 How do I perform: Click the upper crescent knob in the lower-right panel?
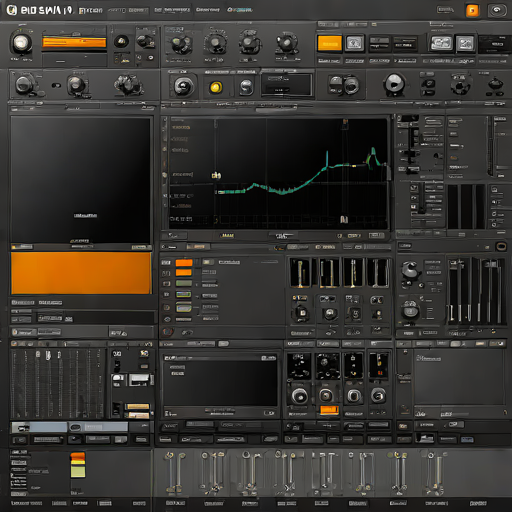pos(410,270)
